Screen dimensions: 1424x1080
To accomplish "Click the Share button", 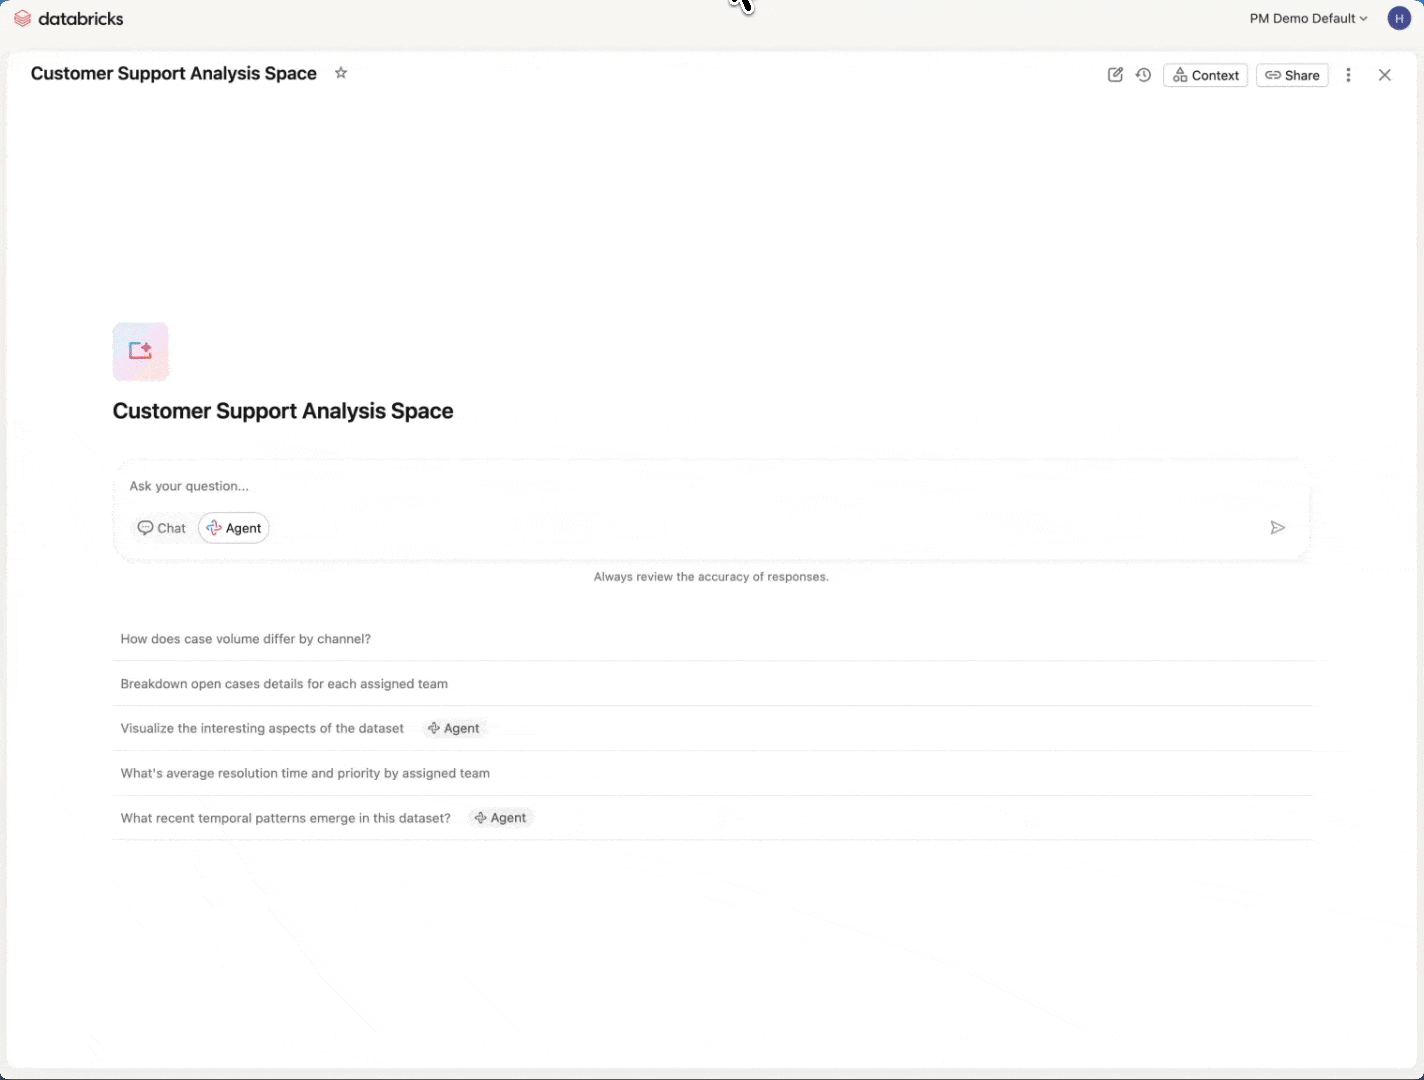I will tap(1291, 75).
